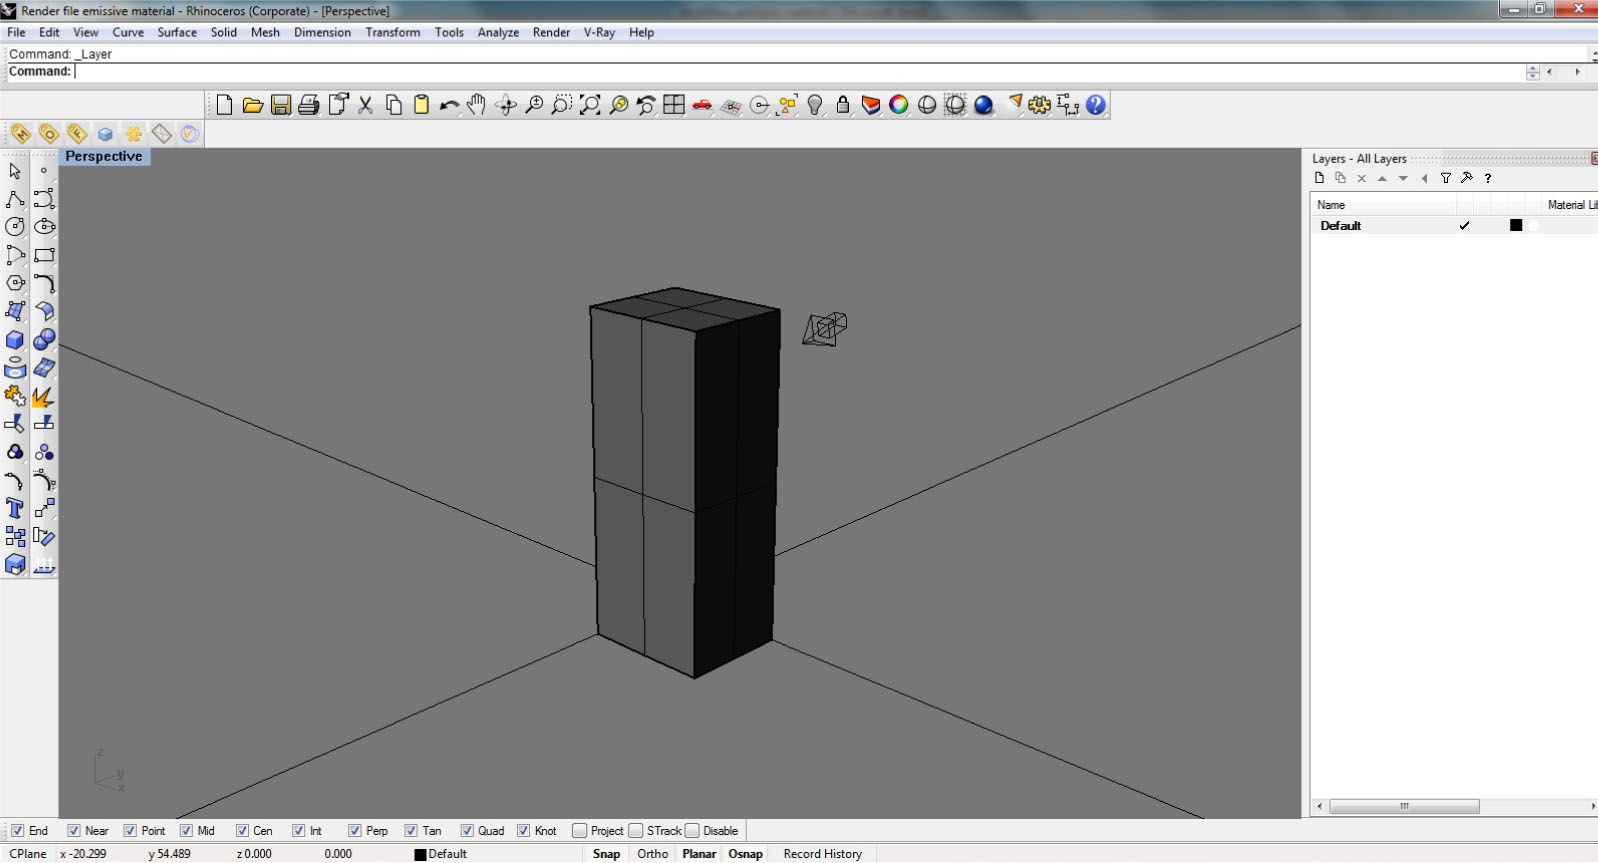The height and width of the screenshot is (863, 1598).
Task: Toggle Ortho in the status bar
Action: click(x=653, y=854)
